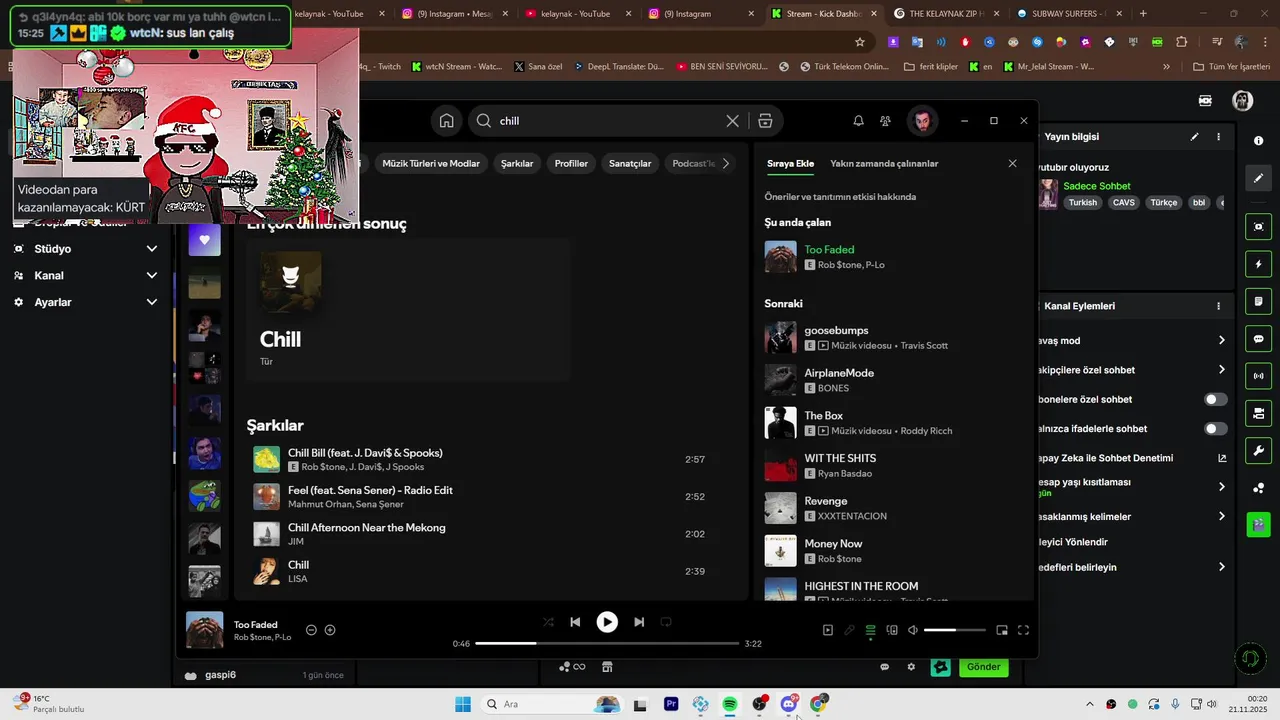Open Now Playing view icon
Viewport: 1280px width, 720px height.
(x=828, y=630)
